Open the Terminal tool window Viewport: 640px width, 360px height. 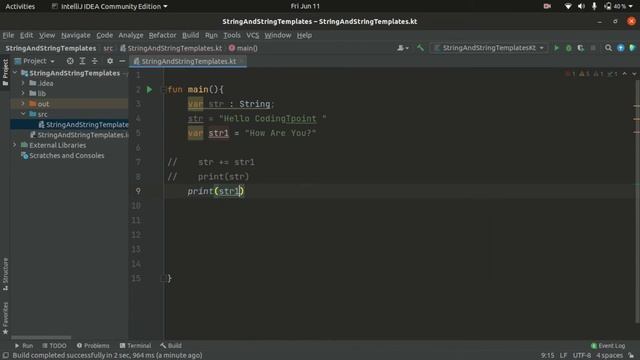pyautogui.click(x=136, y=346)
